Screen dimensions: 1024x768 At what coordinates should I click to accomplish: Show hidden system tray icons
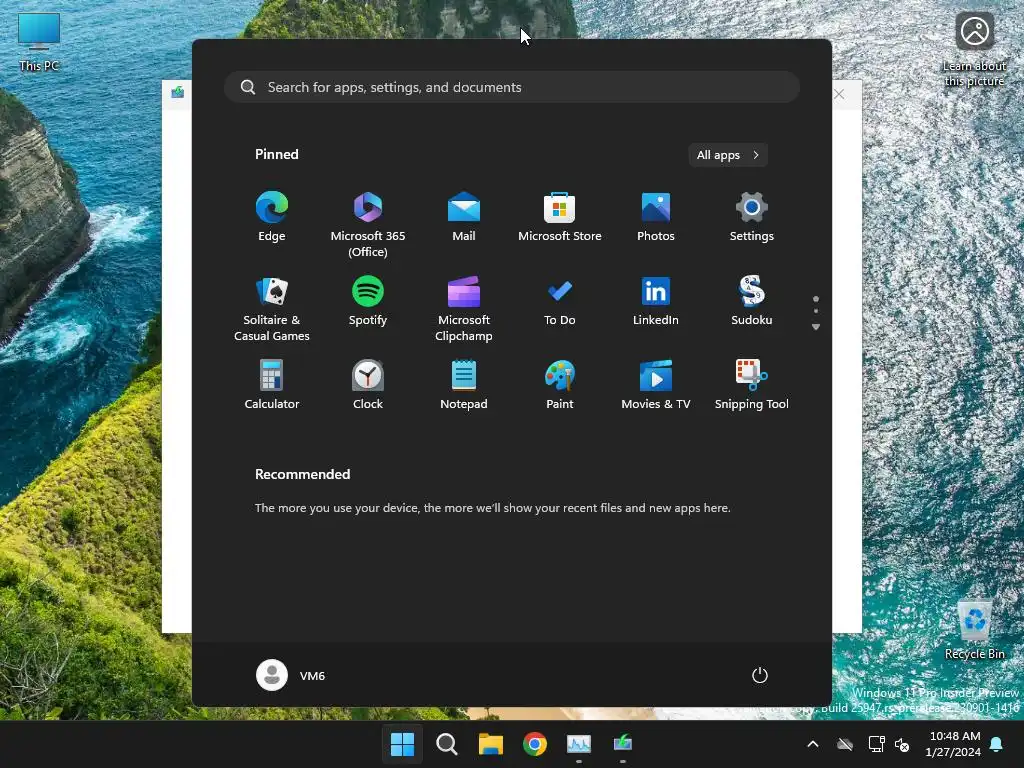point(813,744)
